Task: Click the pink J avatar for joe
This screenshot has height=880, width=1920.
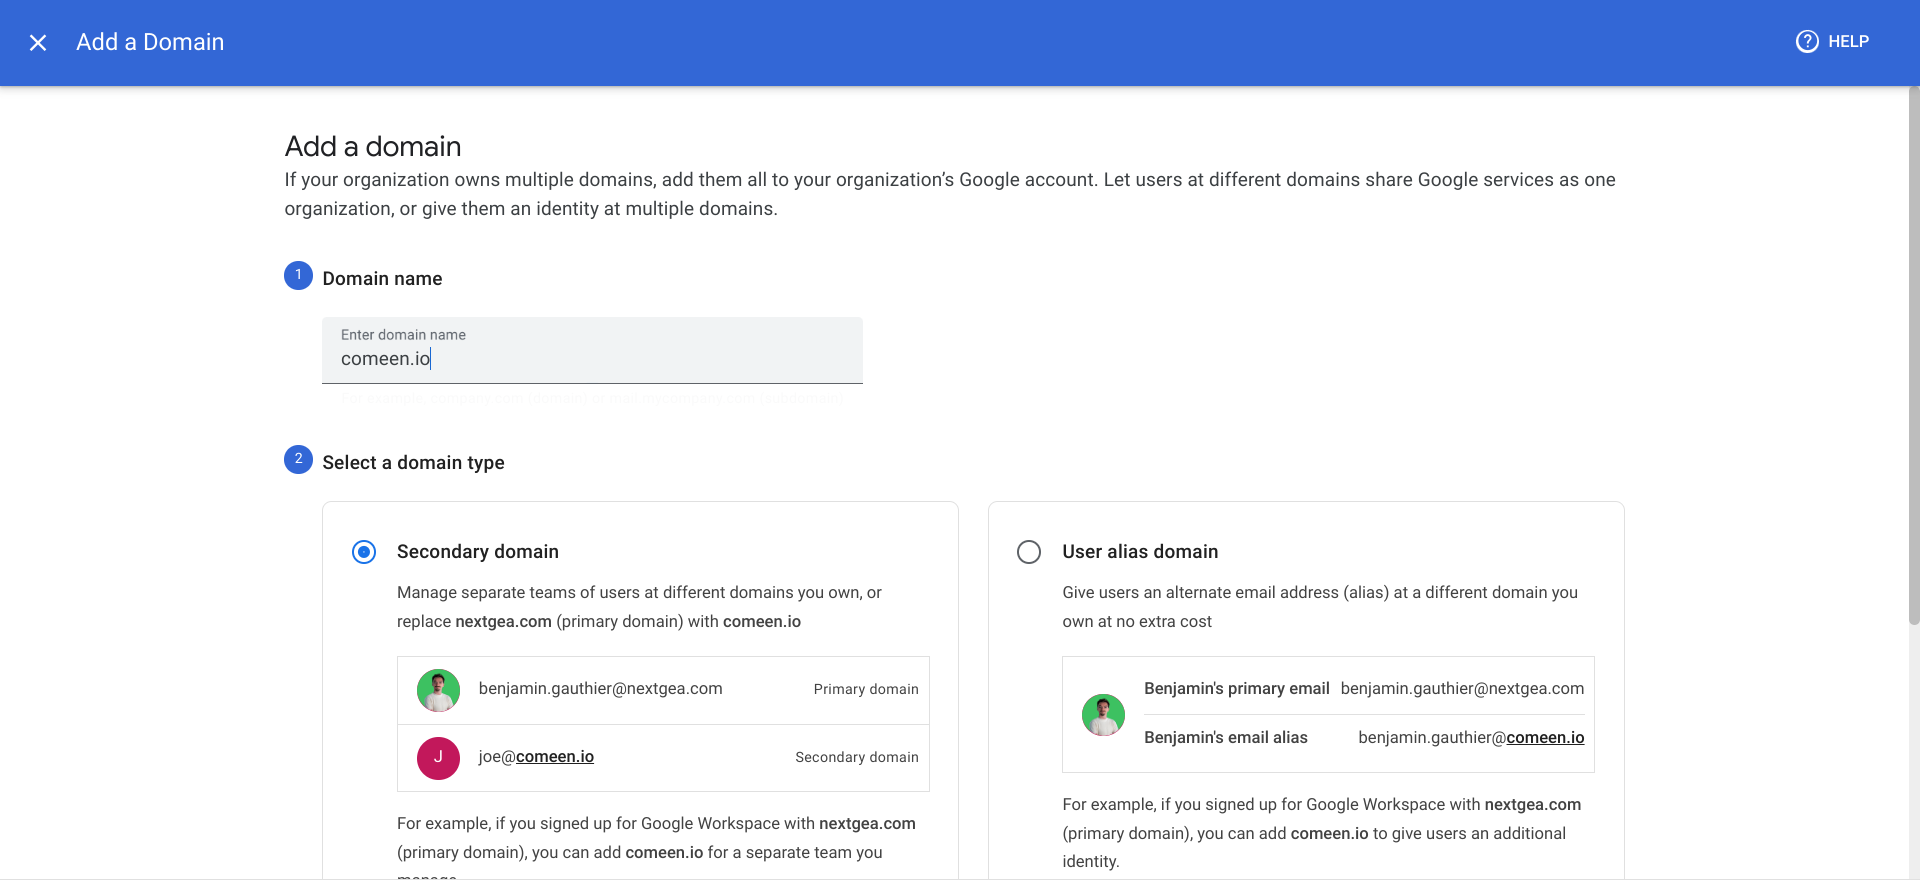Action: click(438, 758)
